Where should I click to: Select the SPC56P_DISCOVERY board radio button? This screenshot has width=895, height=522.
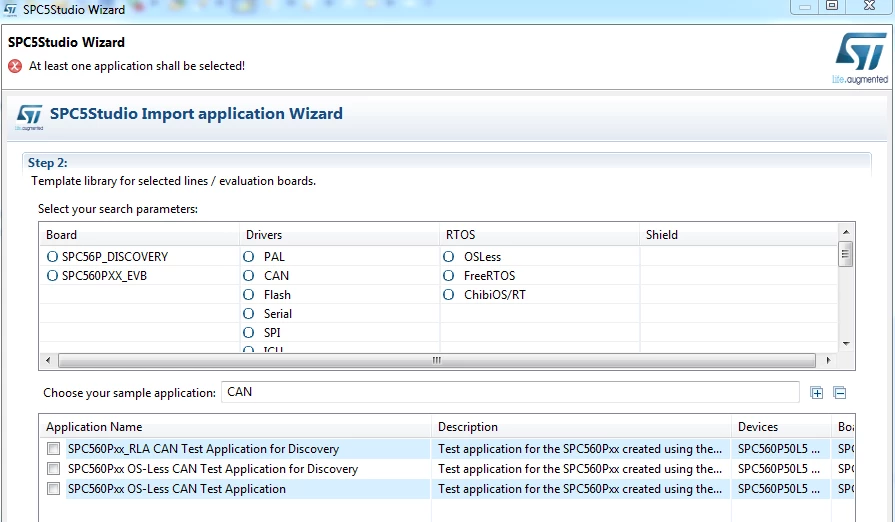pyautogui.click(x=53, y=257)
